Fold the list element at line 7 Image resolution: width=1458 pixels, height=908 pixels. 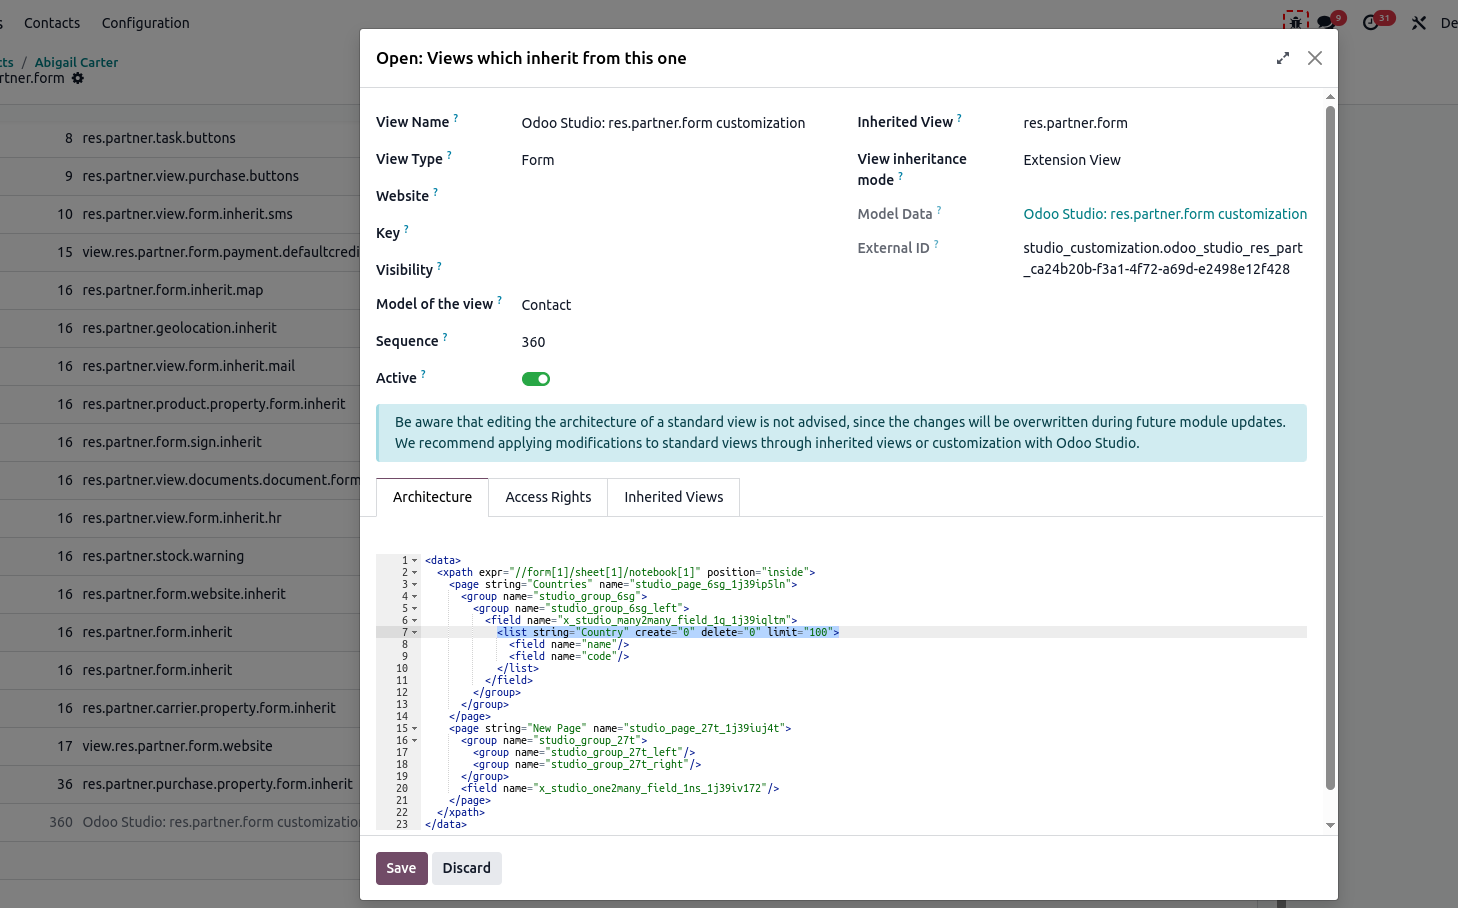pyautogui.click(x=415, y=633)
